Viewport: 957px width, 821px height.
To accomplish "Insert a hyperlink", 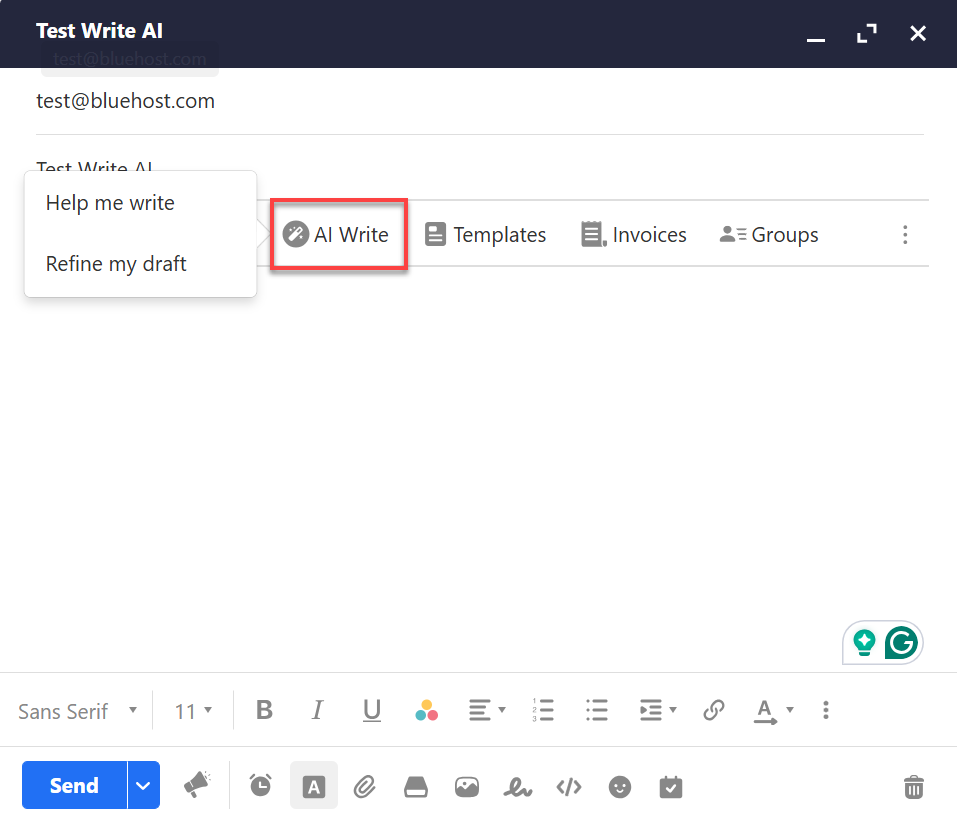I will (x=713, y=710).
